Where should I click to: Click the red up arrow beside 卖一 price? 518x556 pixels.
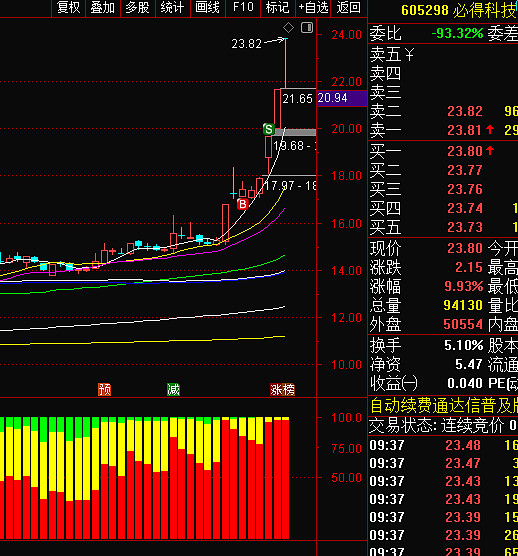tap(490, 130)
